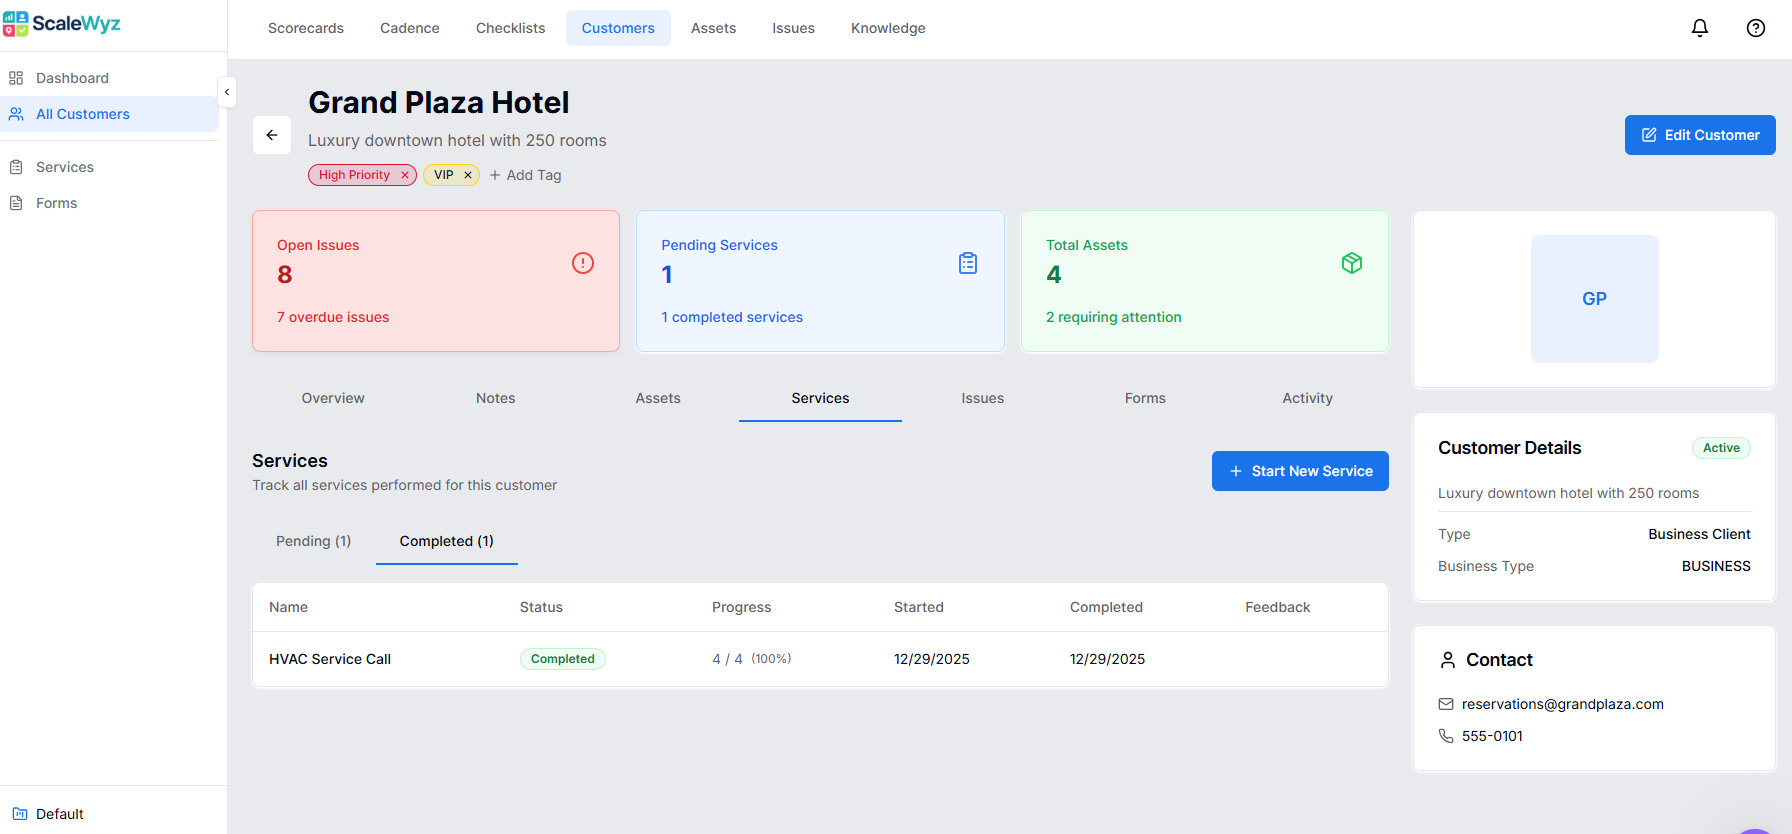The width and height of the screenshot is (1792, 834).
Task: Click the Edit Customer button
Action: pyautogui.click(x=1700, y=135)
